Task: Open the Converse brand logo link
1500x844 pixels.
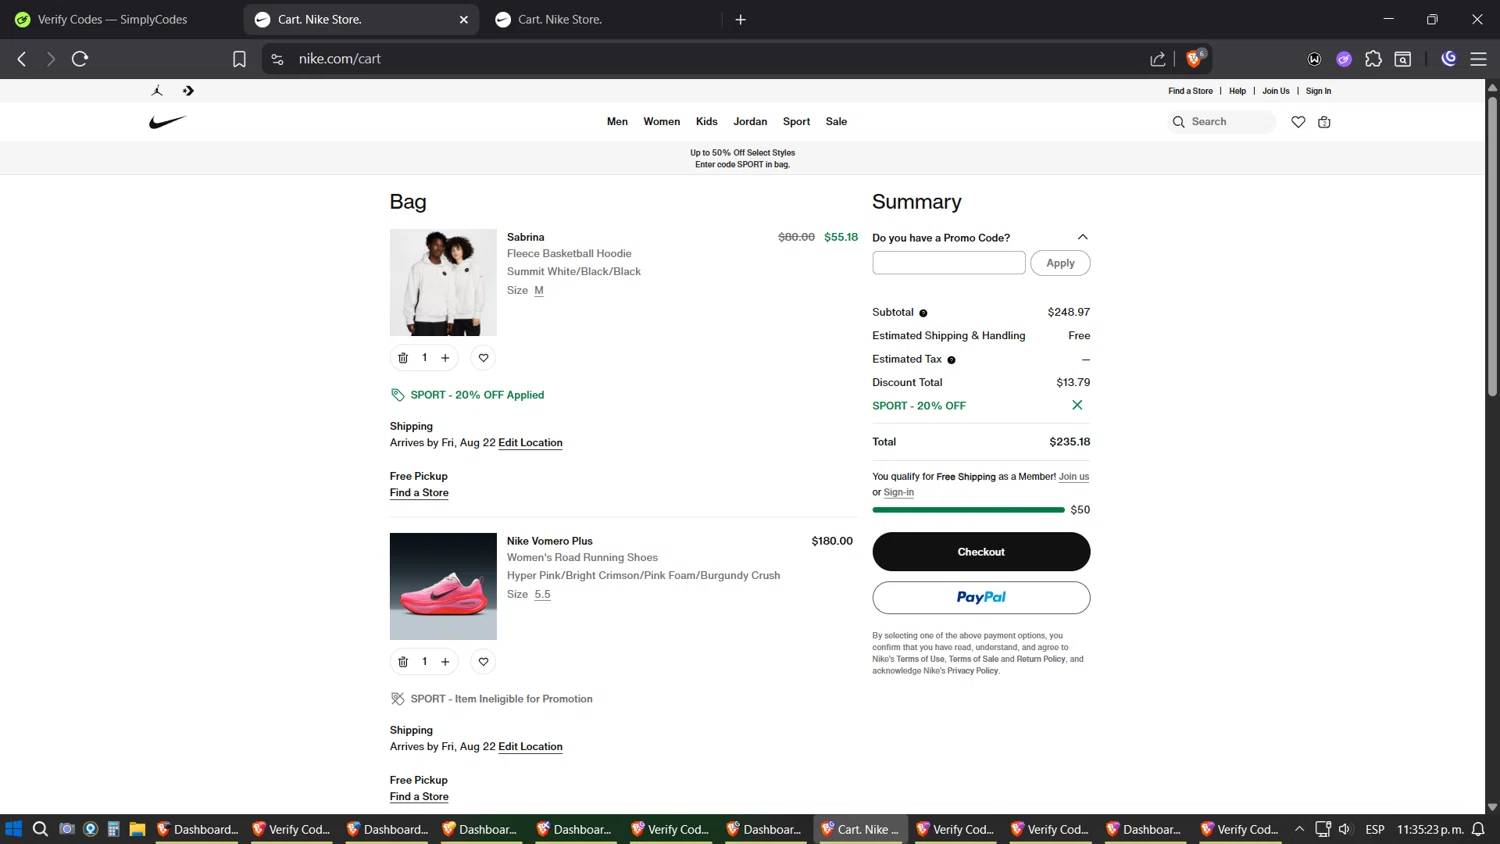Action: coord(188,91)
